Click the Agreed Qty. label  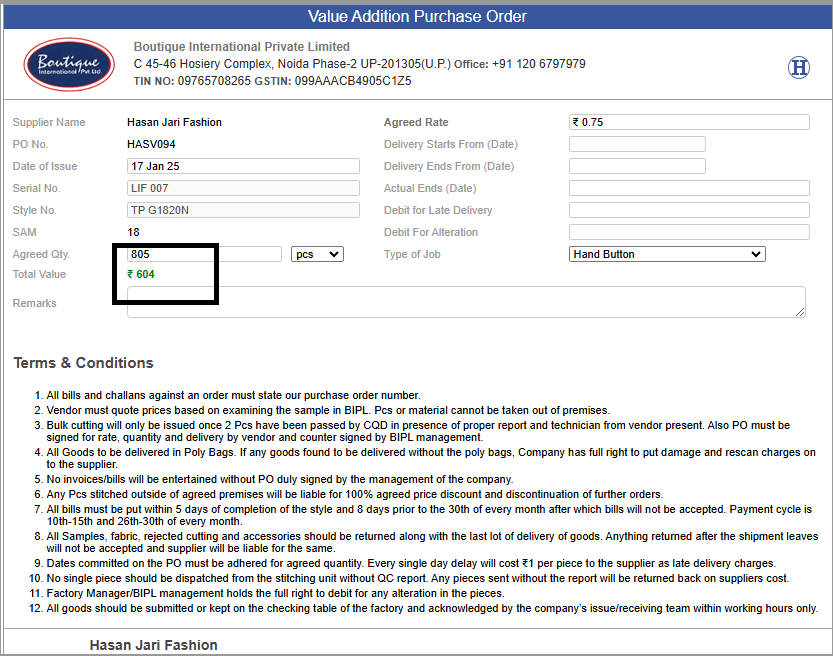tap(41, 254)
